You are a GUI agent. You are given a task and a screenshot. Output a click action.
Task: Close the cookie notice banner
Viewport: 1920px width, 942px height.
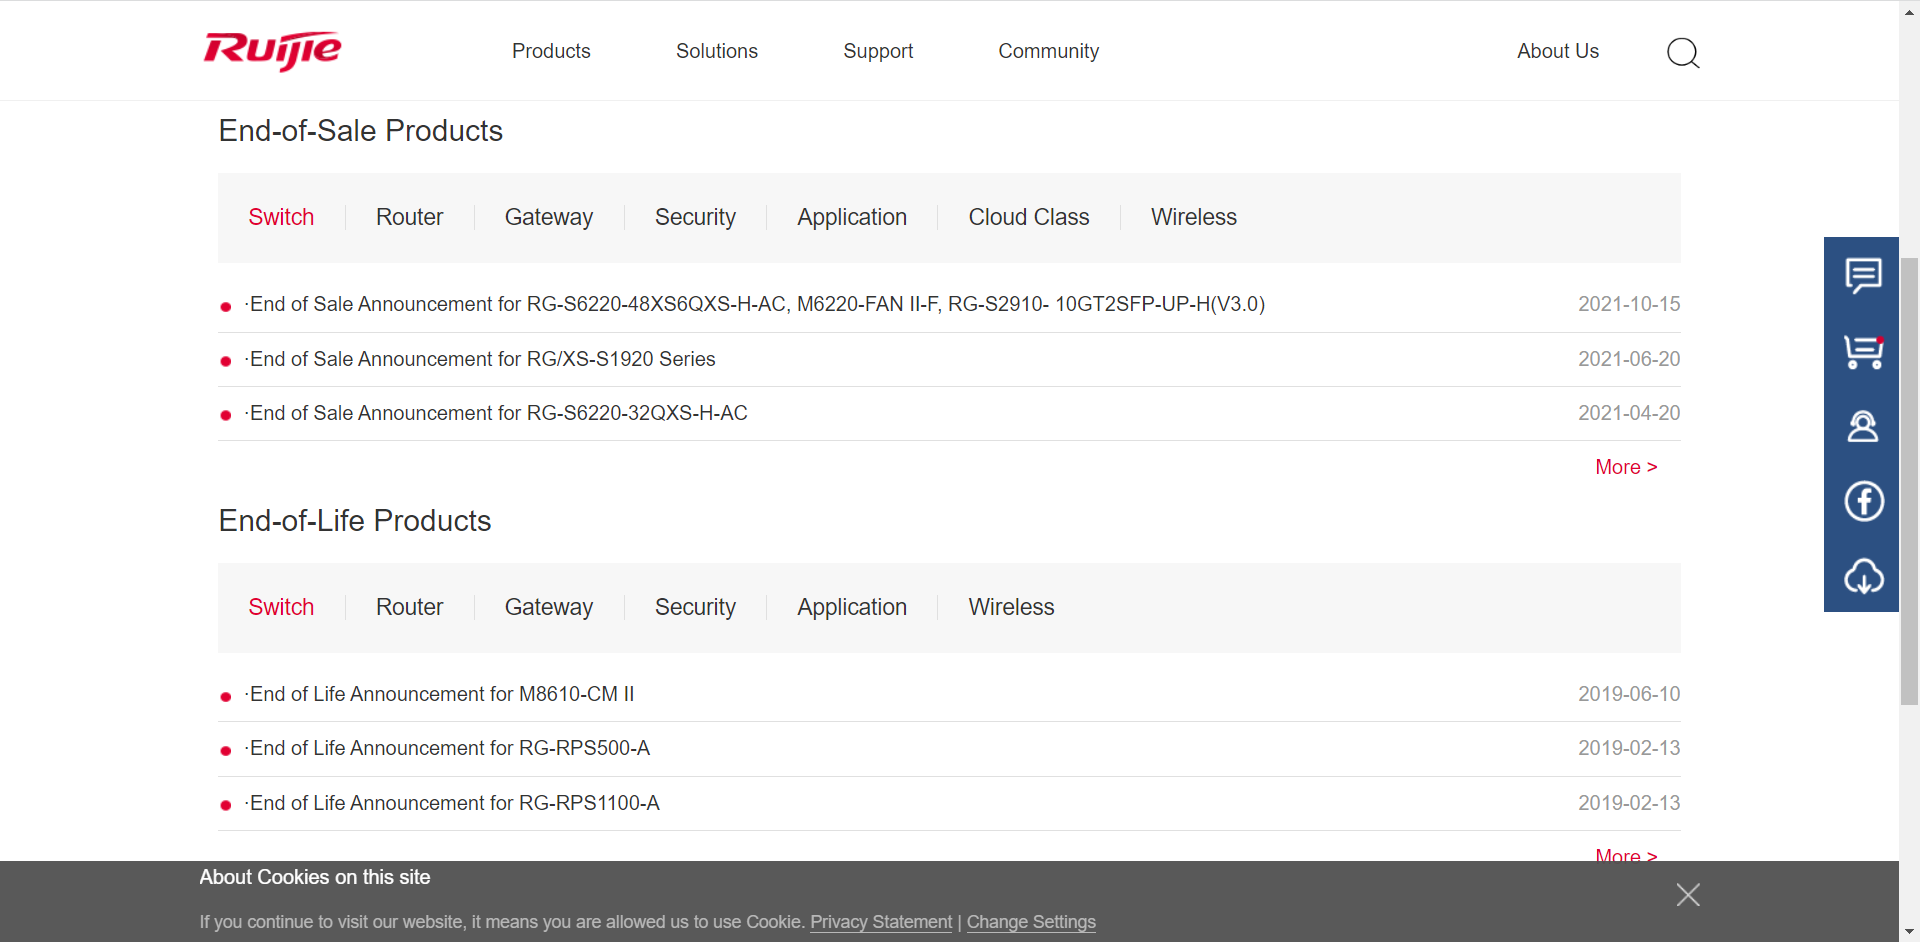point(1688,895)
